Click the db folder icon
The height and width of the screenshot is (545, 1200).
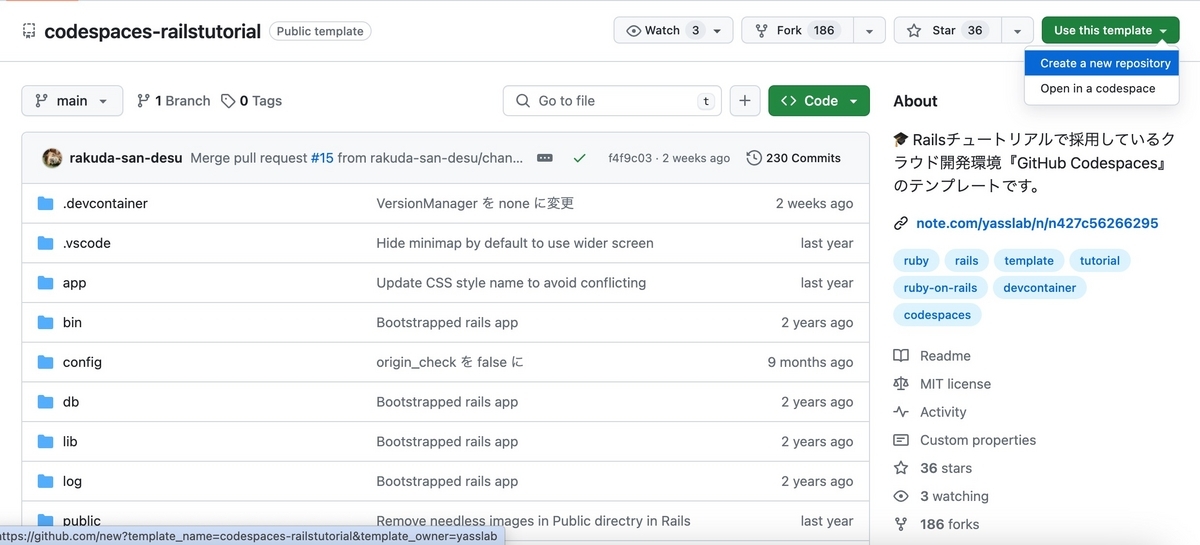coord(45,402)
